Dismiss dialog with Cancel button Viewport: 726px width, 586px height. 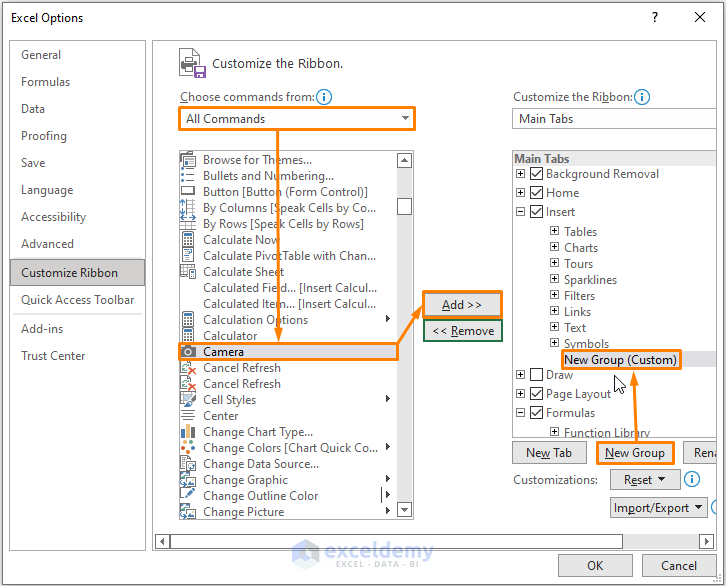coord(679,566)
